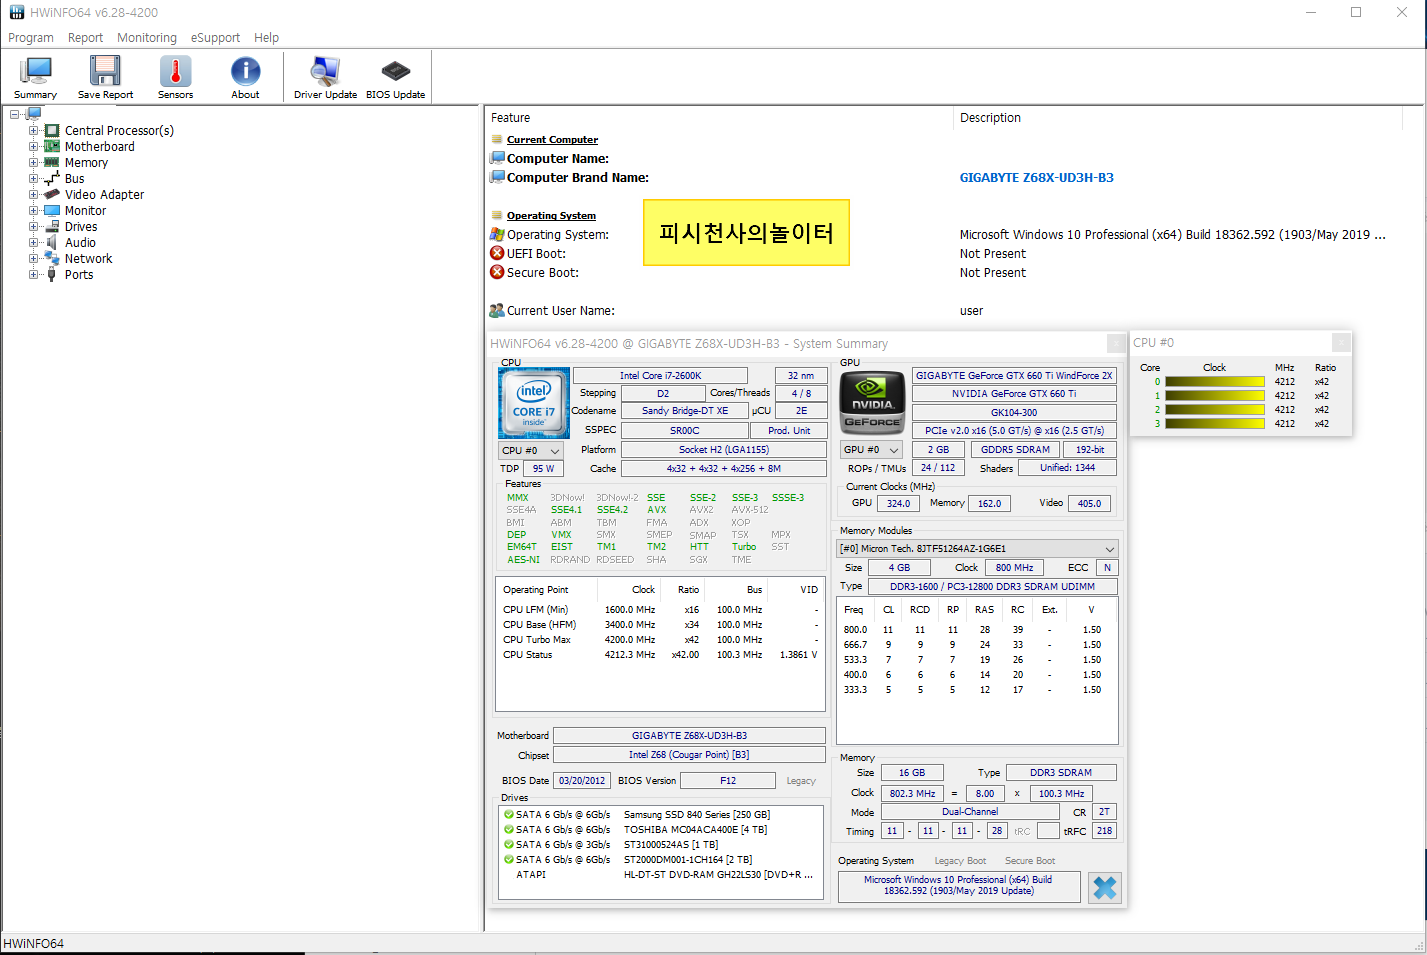Click the red UEFI Boot status icon

tap(497, 254)
